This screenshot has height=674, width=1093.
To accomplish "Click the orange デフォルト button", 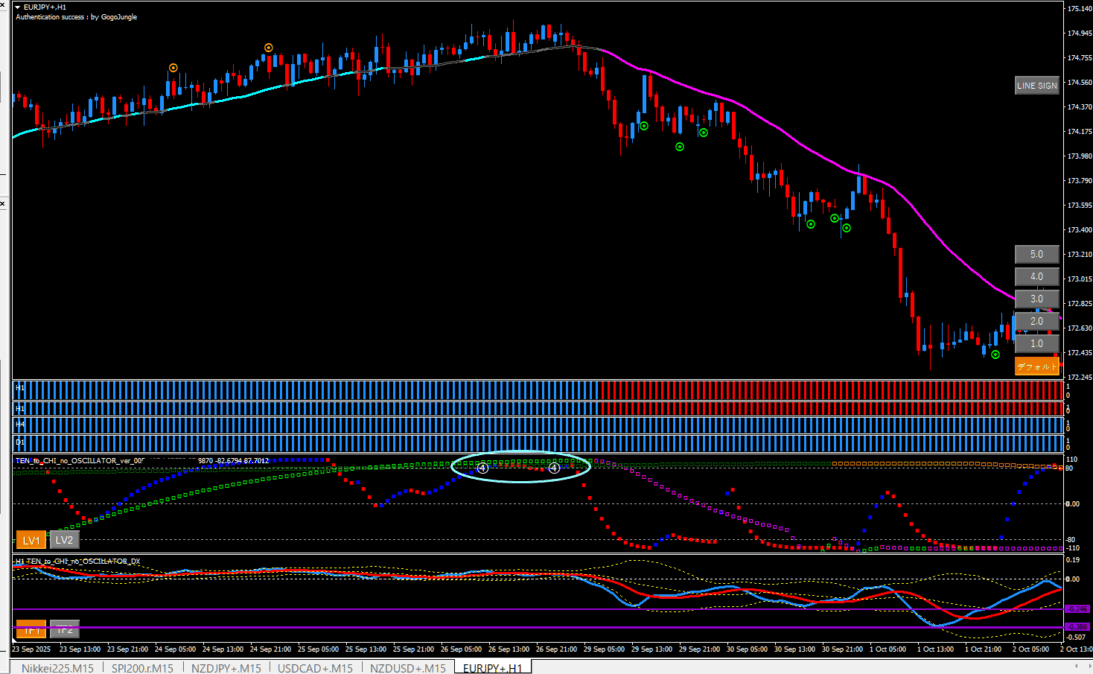I will (1036, 367).
